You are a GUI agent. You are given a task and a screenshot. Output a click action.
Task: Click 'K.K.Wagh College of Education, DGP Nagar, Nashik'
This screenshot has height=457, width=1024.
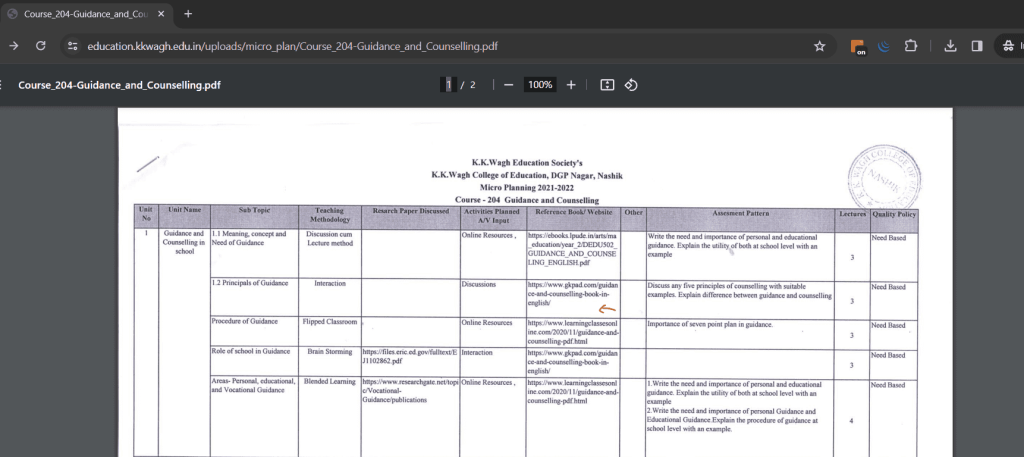pos(527,176)
